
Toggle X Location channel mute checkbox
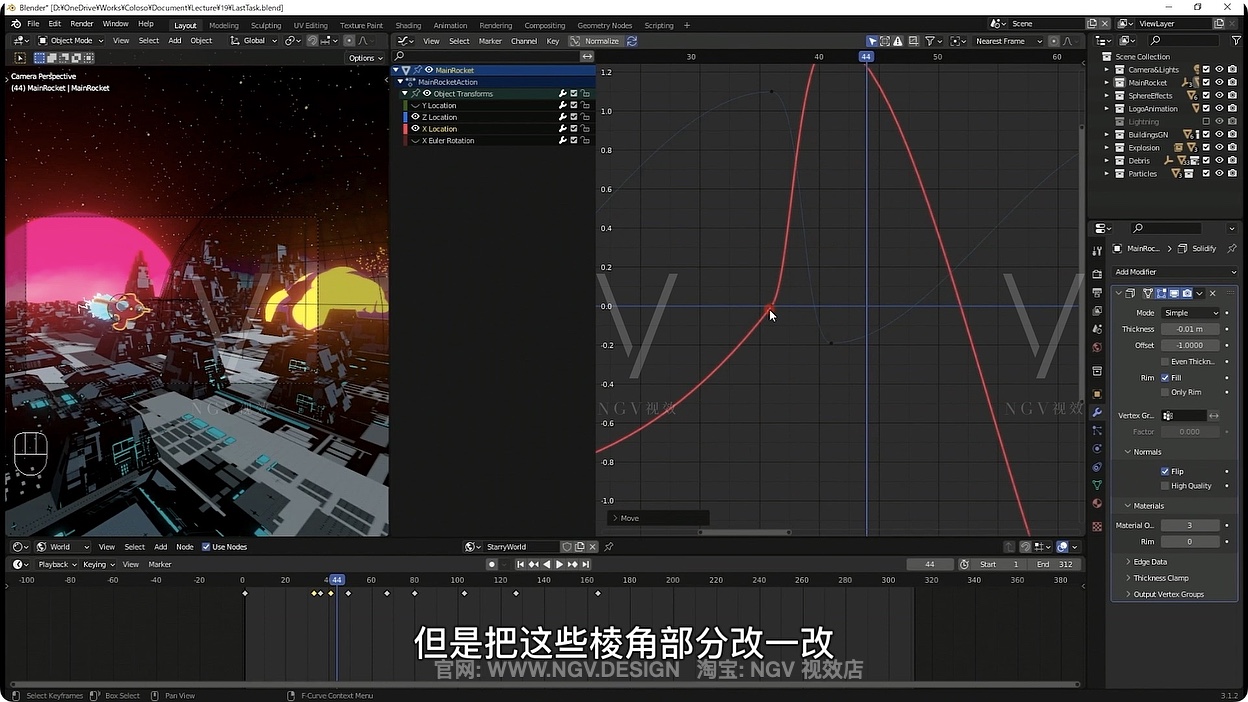[x=574, y=129]
